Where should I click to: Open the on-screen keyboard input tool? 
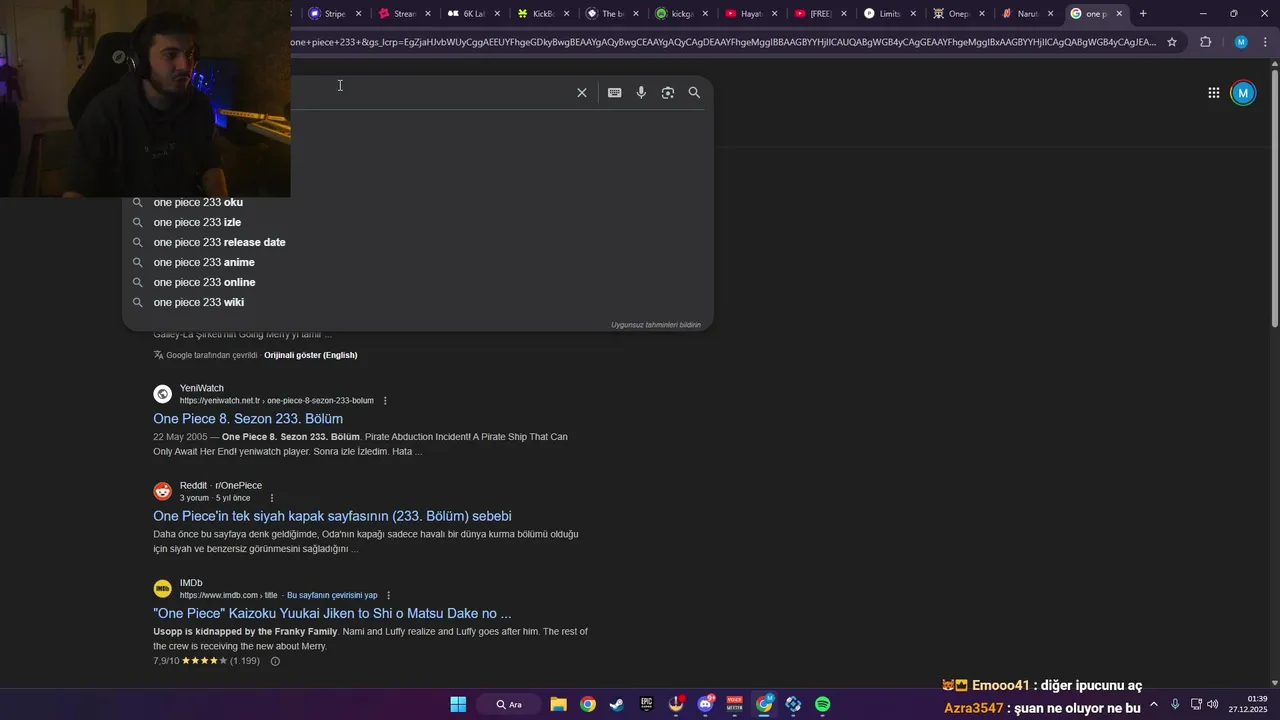[x=614, y=92]
